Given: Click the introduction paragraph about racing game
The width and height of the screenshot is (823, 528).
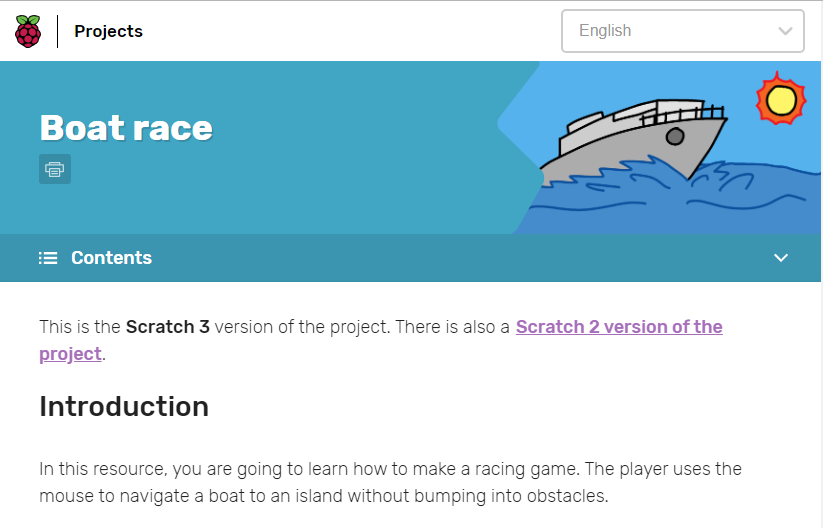Looking at the screenshot, I should (390, 482).
